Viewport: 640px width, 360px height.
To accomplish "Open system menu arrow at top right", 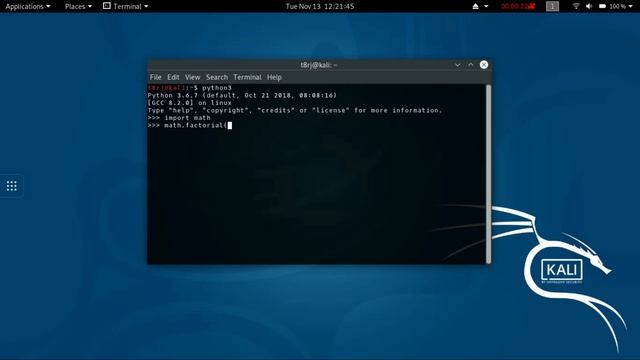I will coord(631,6).
